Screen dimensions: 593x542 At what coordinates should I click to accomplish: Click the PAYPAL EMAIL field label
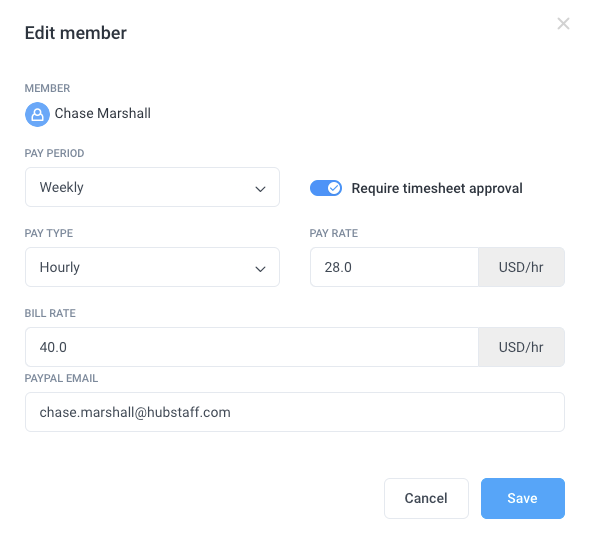61,378
